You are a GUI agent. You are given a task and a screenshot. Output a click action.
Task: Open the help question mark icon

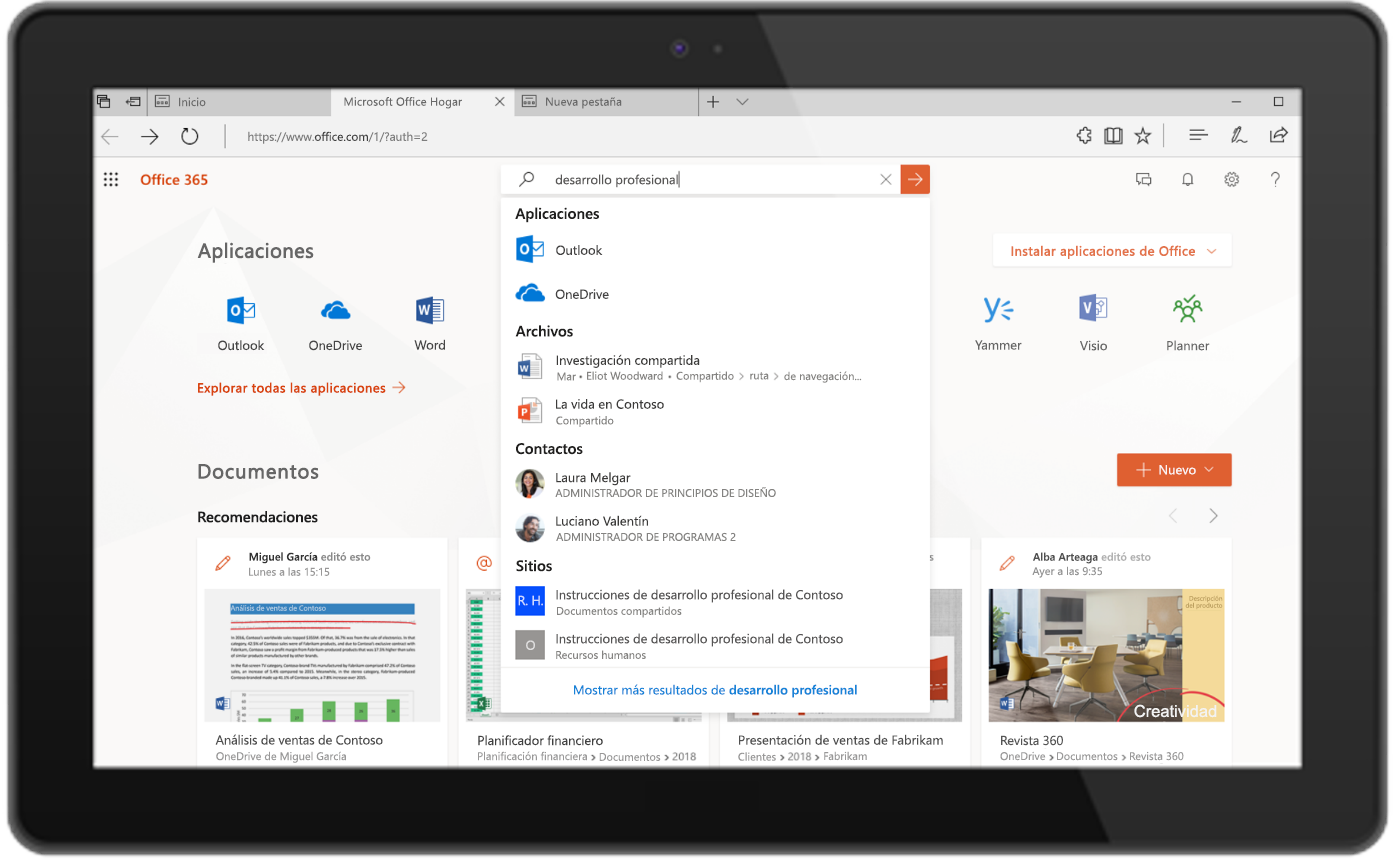coord(1275,180)
